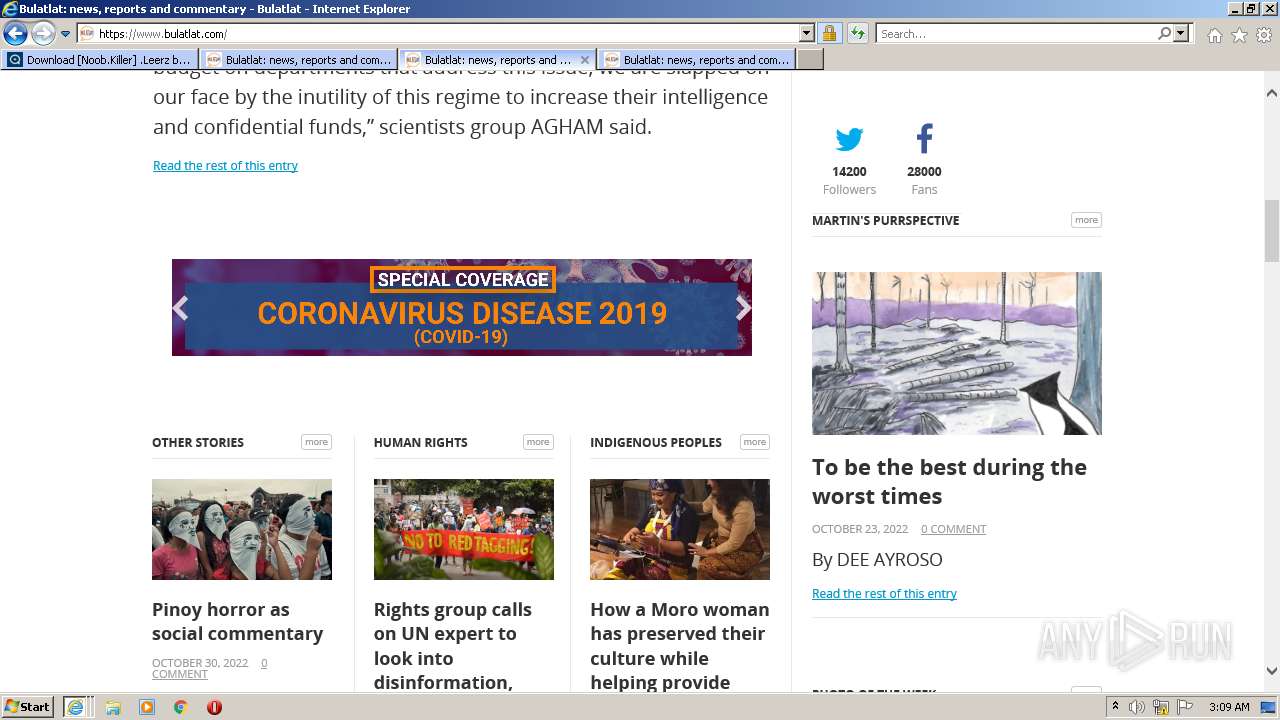Show the previous special coverage slide

coord(181,308)
